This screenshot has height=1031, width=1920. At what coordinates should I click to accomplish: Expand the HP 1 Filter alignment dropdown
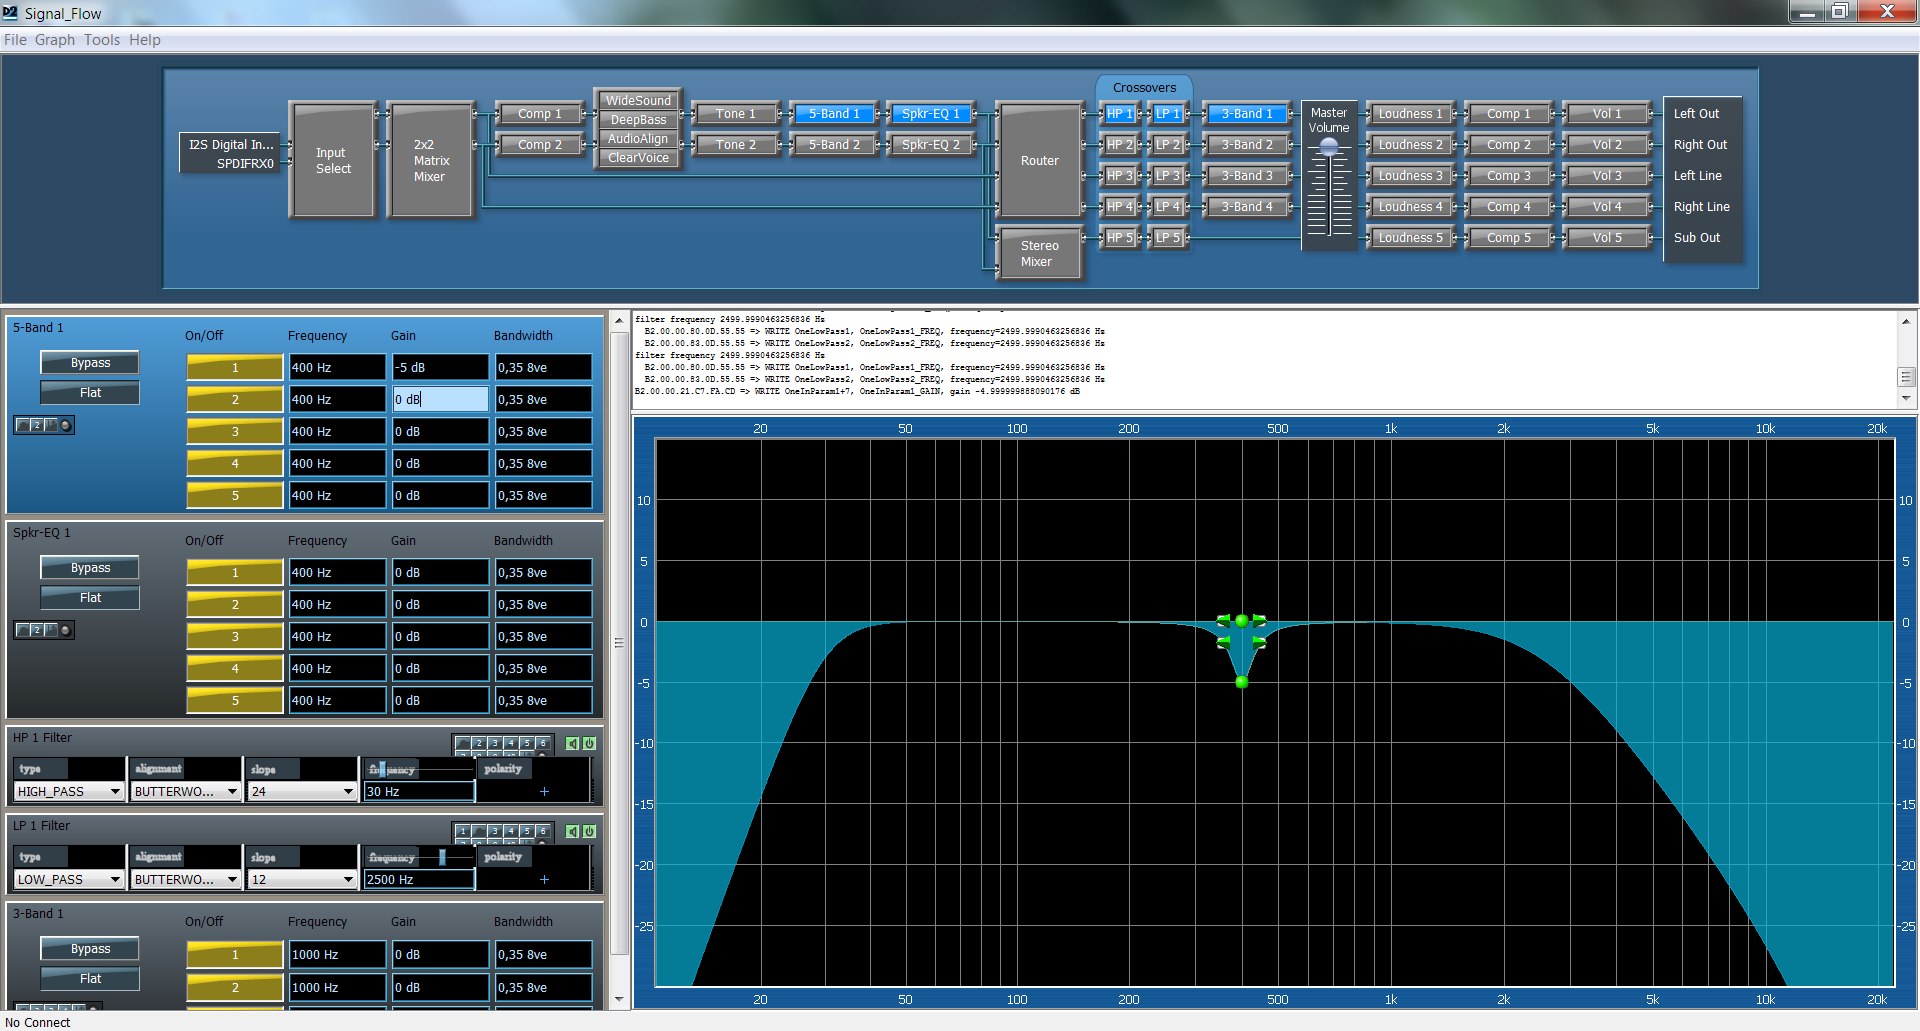232,792
